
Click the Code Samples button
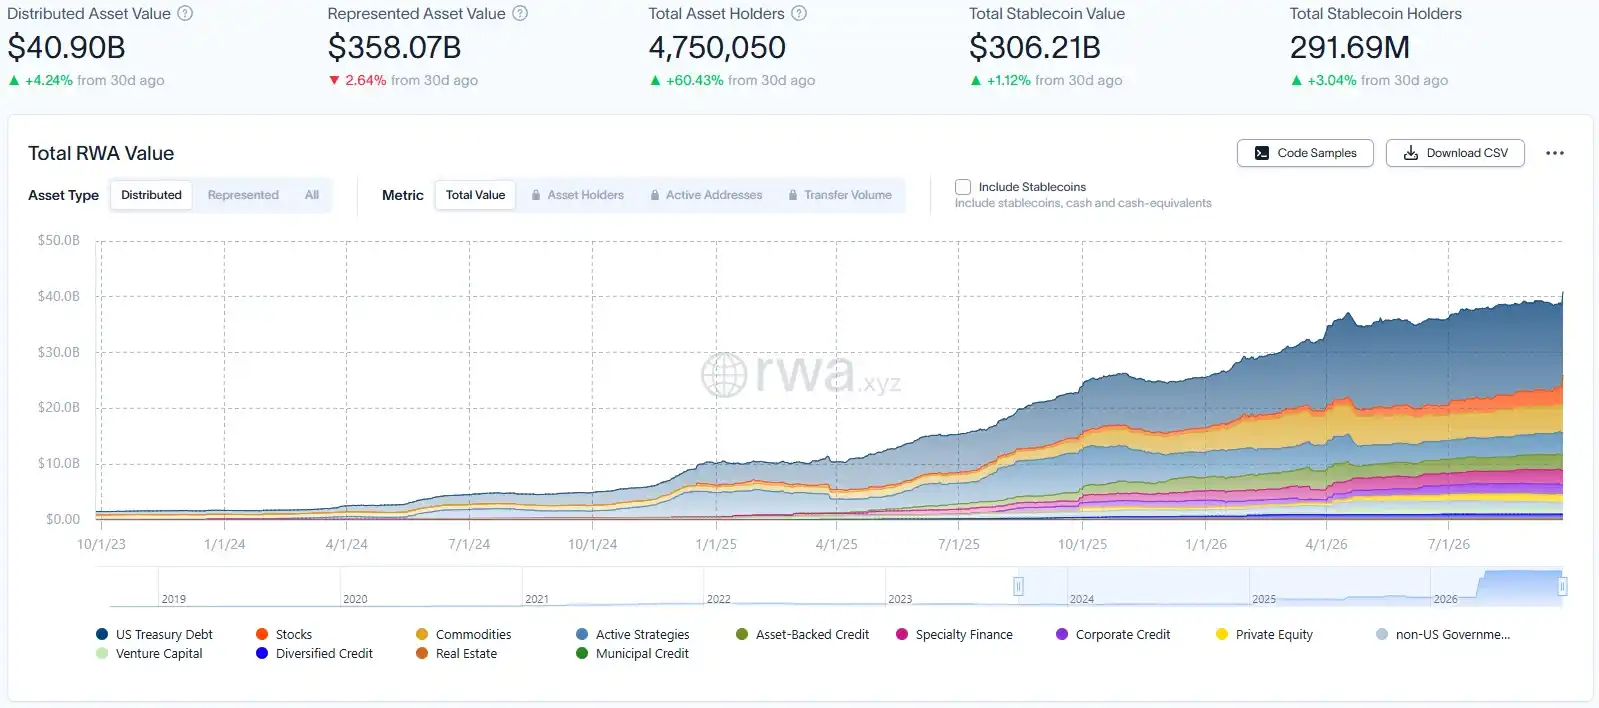point(1305,153)
